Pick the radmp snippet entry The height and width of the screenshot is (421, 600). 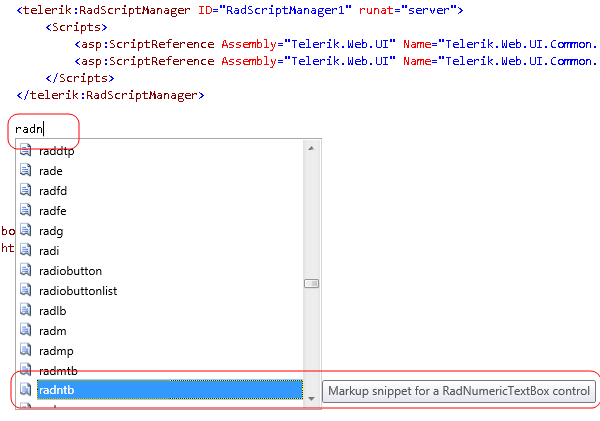coord(56,351)
